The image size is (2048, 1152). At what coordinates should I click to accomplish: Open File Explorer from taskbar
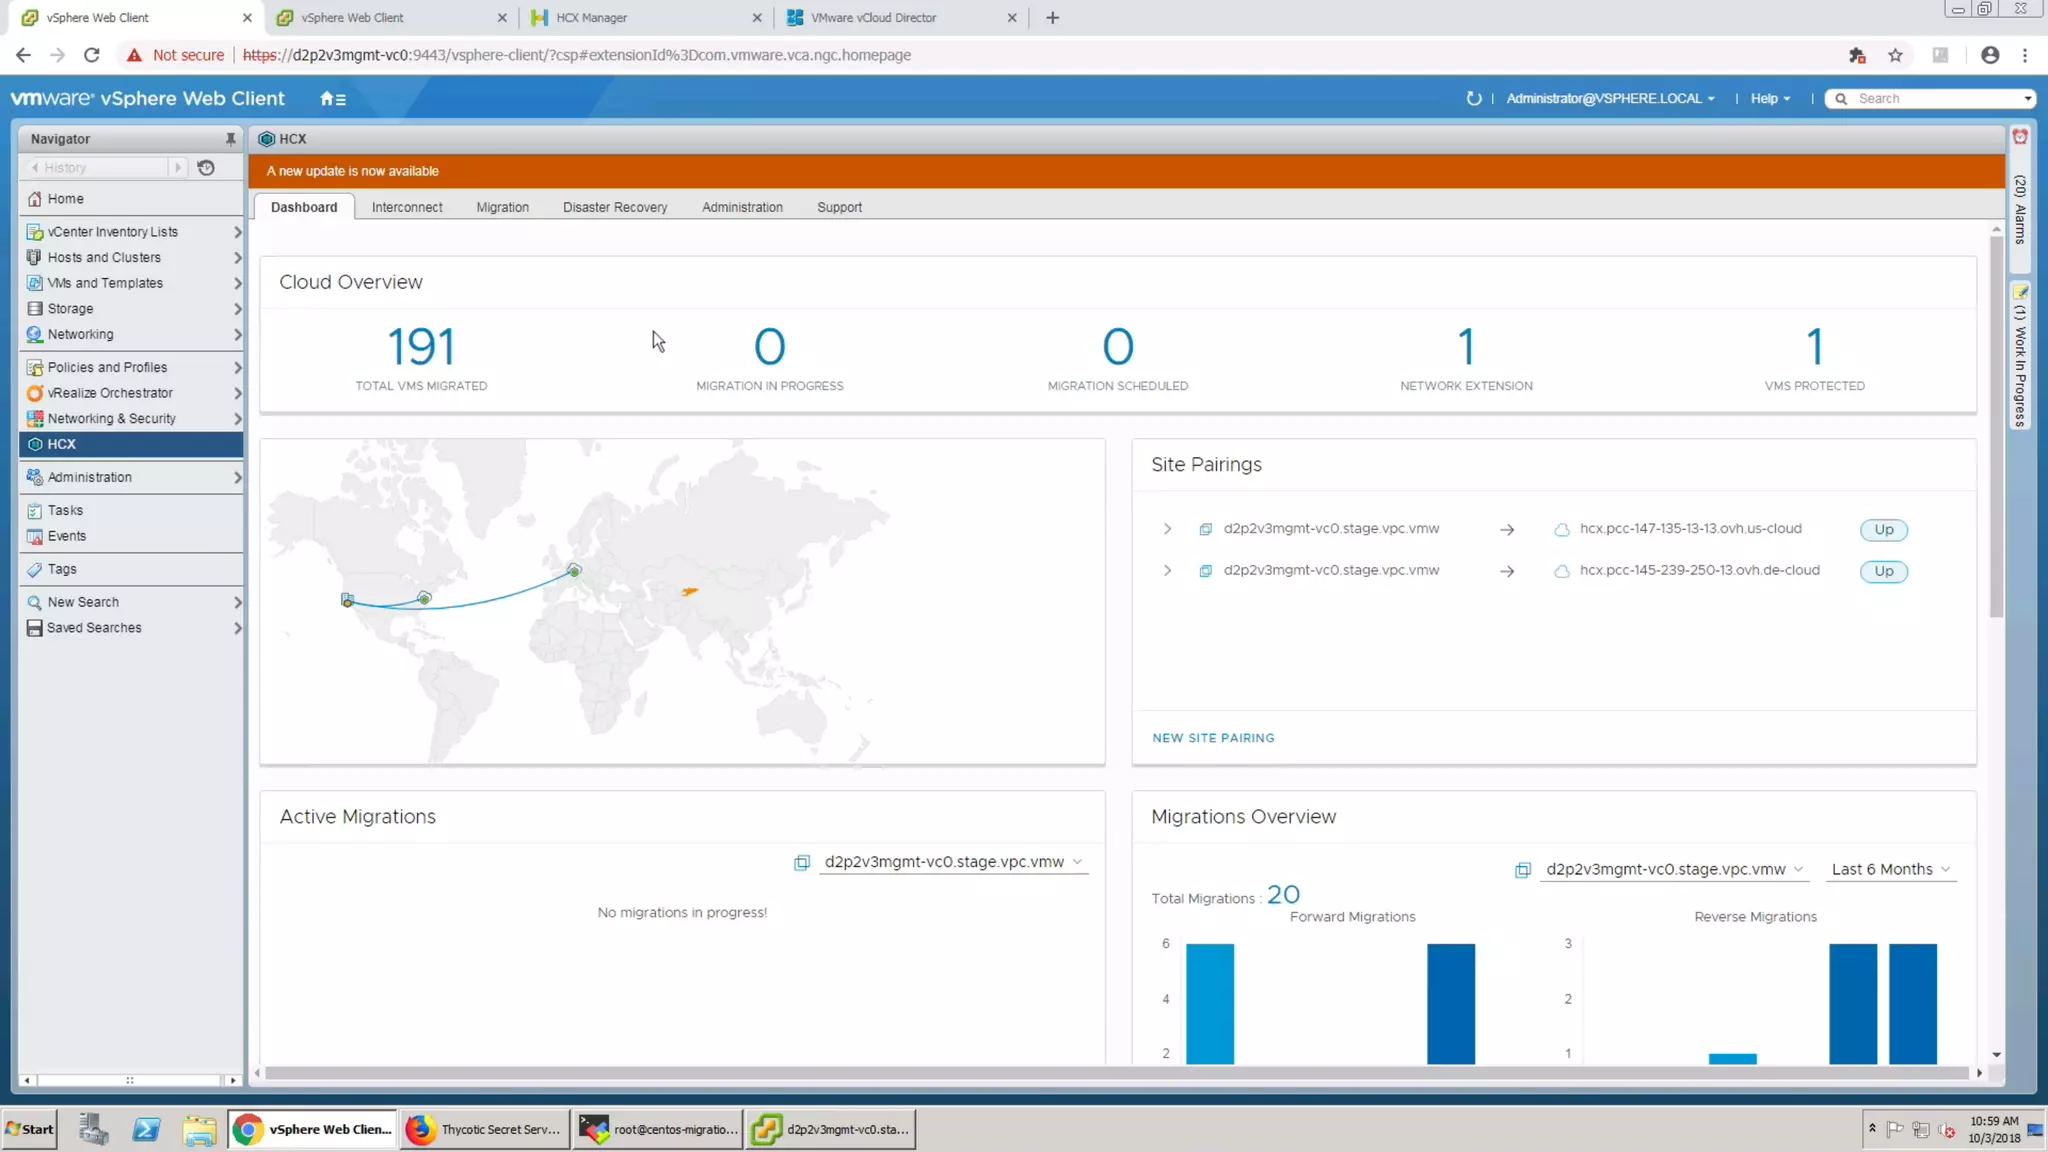(x=199, y=1129)
